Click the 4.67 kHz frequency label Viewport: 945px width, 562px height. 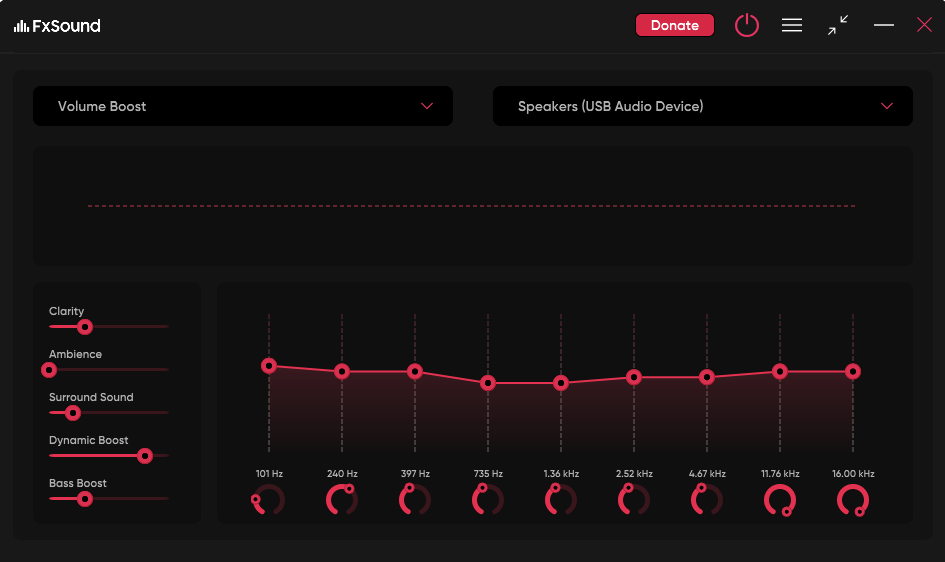tap(707, 473)
